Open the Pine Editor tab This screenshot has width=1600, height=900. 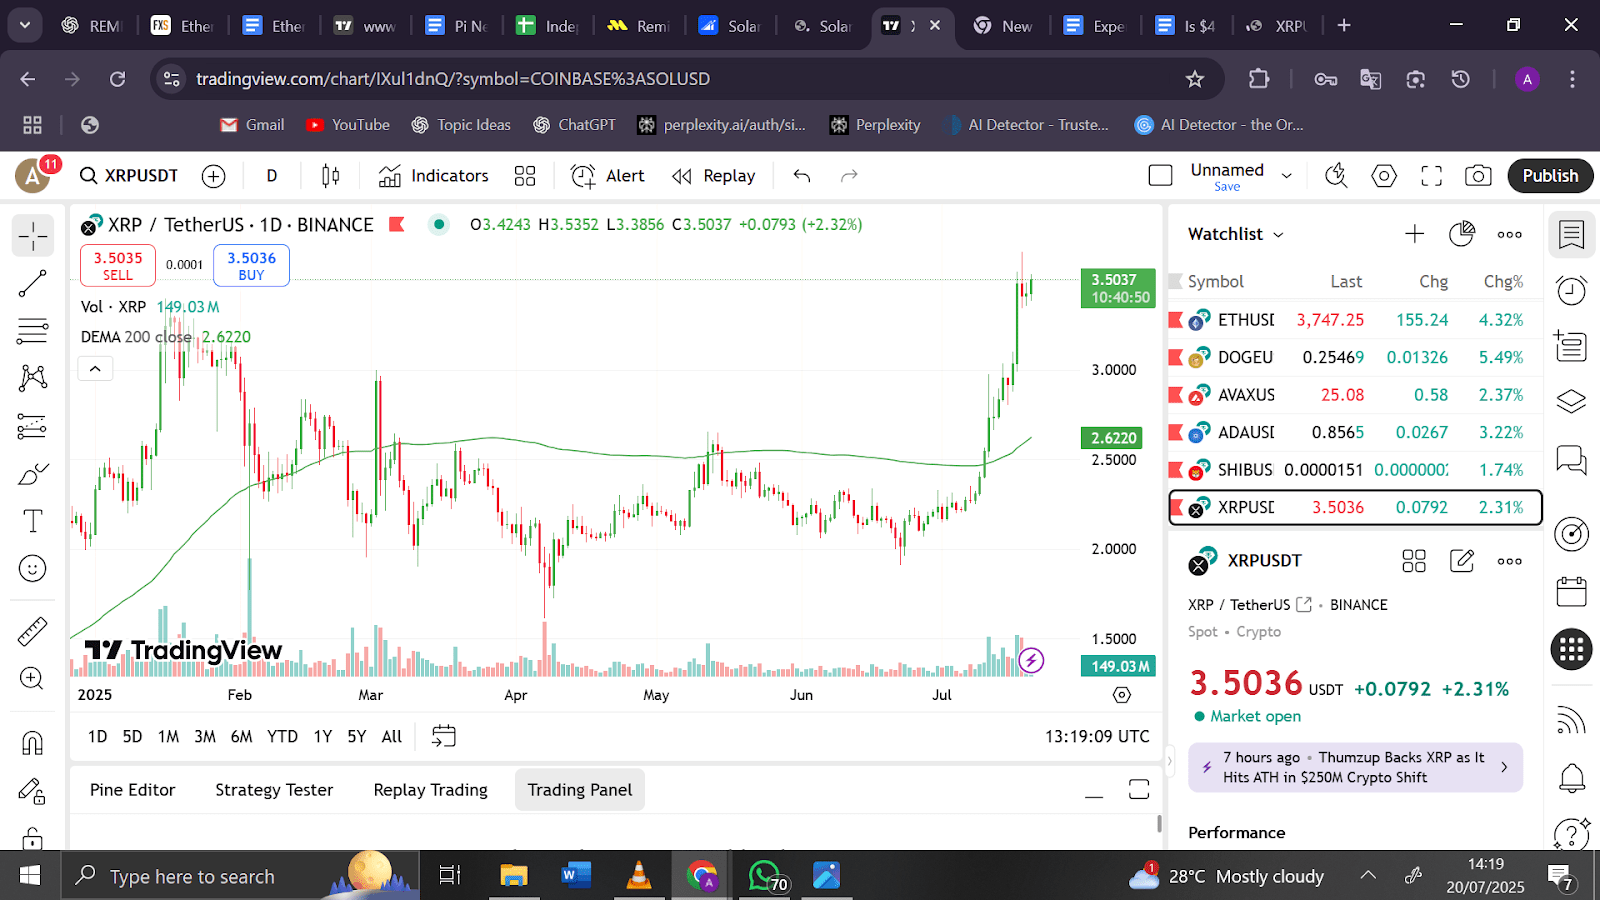pyautogui.click(x=132, y=790)
